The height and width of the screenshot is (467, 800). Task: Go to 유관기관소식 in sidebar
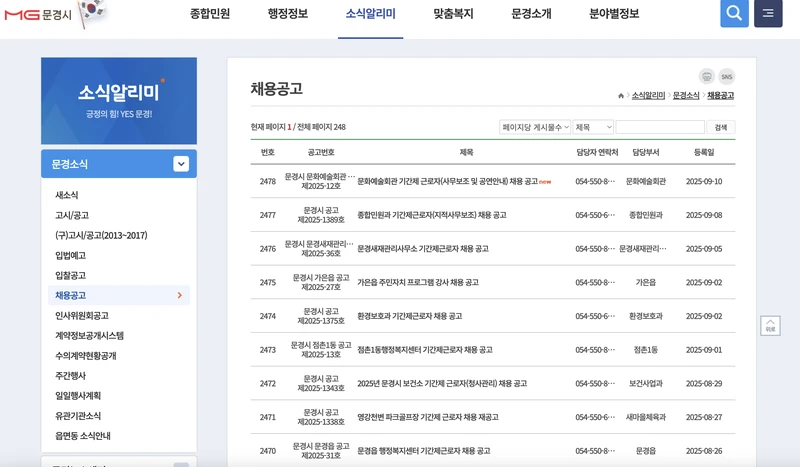pyautogui.click(x=78, y=416)
